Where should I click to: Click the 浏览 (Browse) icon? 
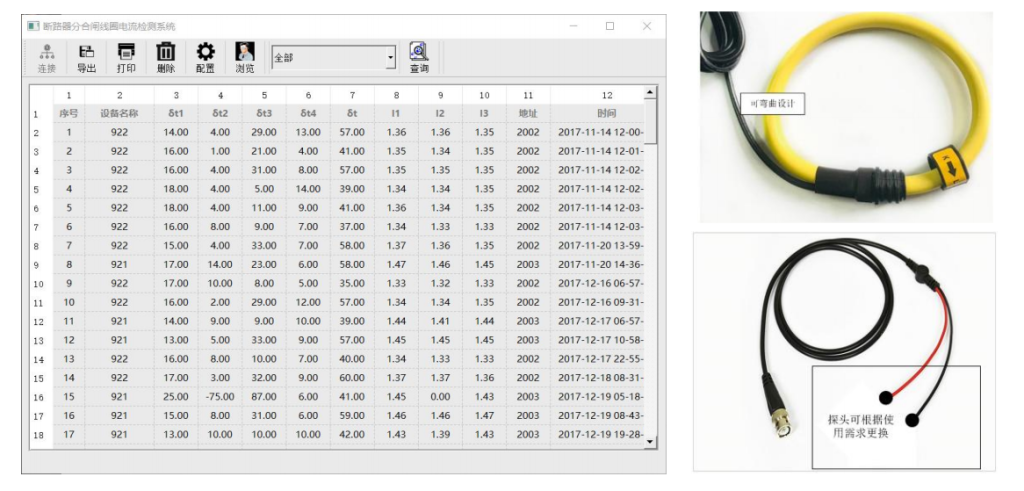[245, 58]
